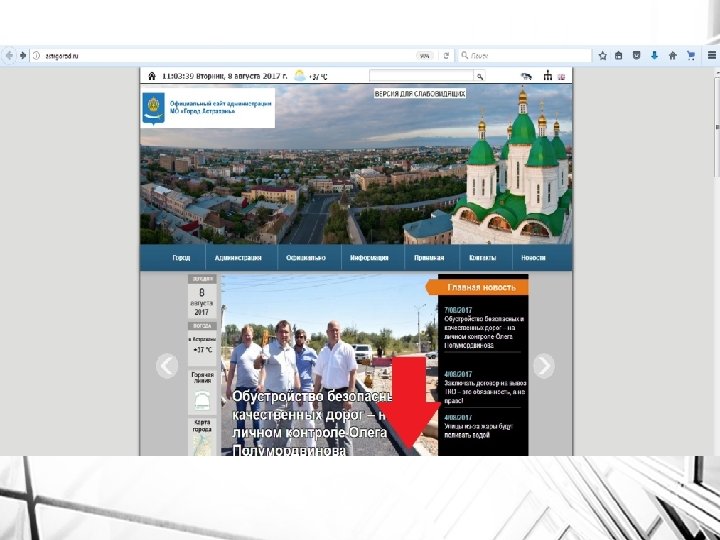Open the Контакты menu item
Viewport: 720px width, 540px height.
click(483, 258)
